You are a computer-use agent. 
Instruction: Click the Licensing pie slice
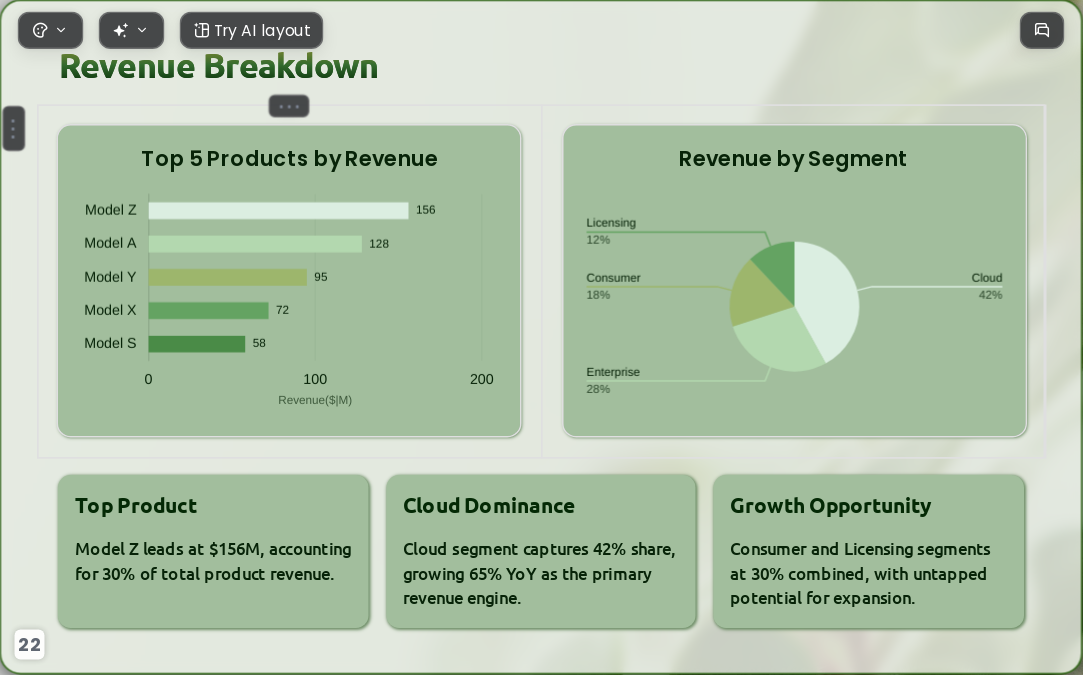tap(777, 265)
